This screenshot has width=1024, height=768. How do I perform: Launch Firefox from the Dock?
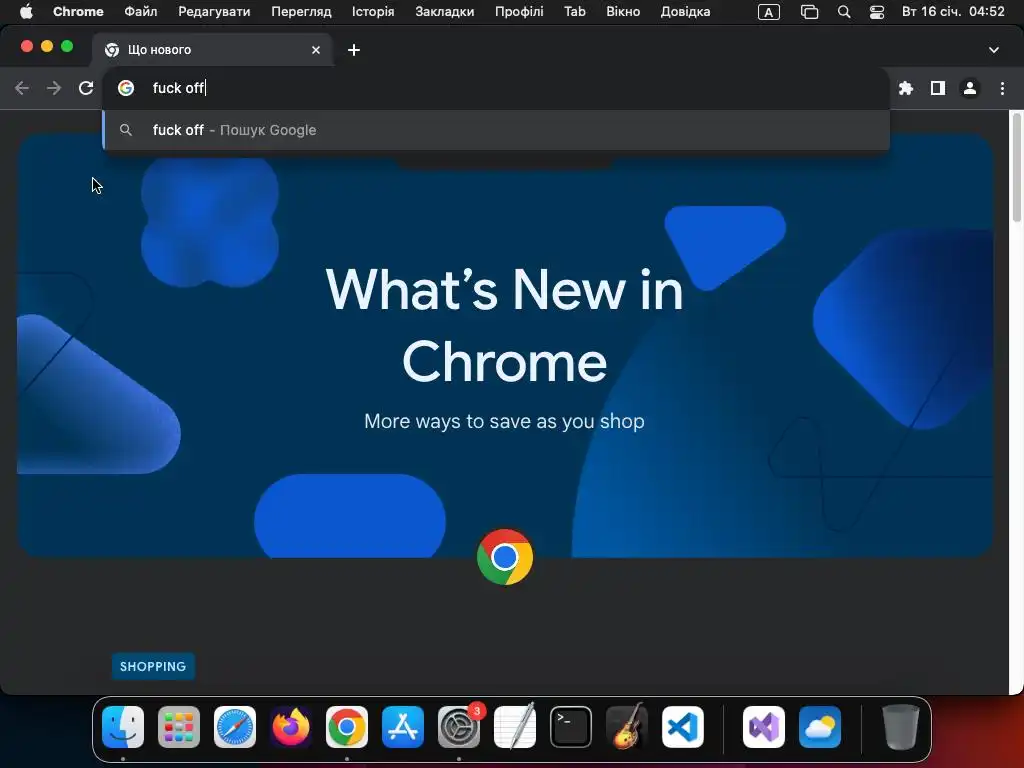[291, 727]
